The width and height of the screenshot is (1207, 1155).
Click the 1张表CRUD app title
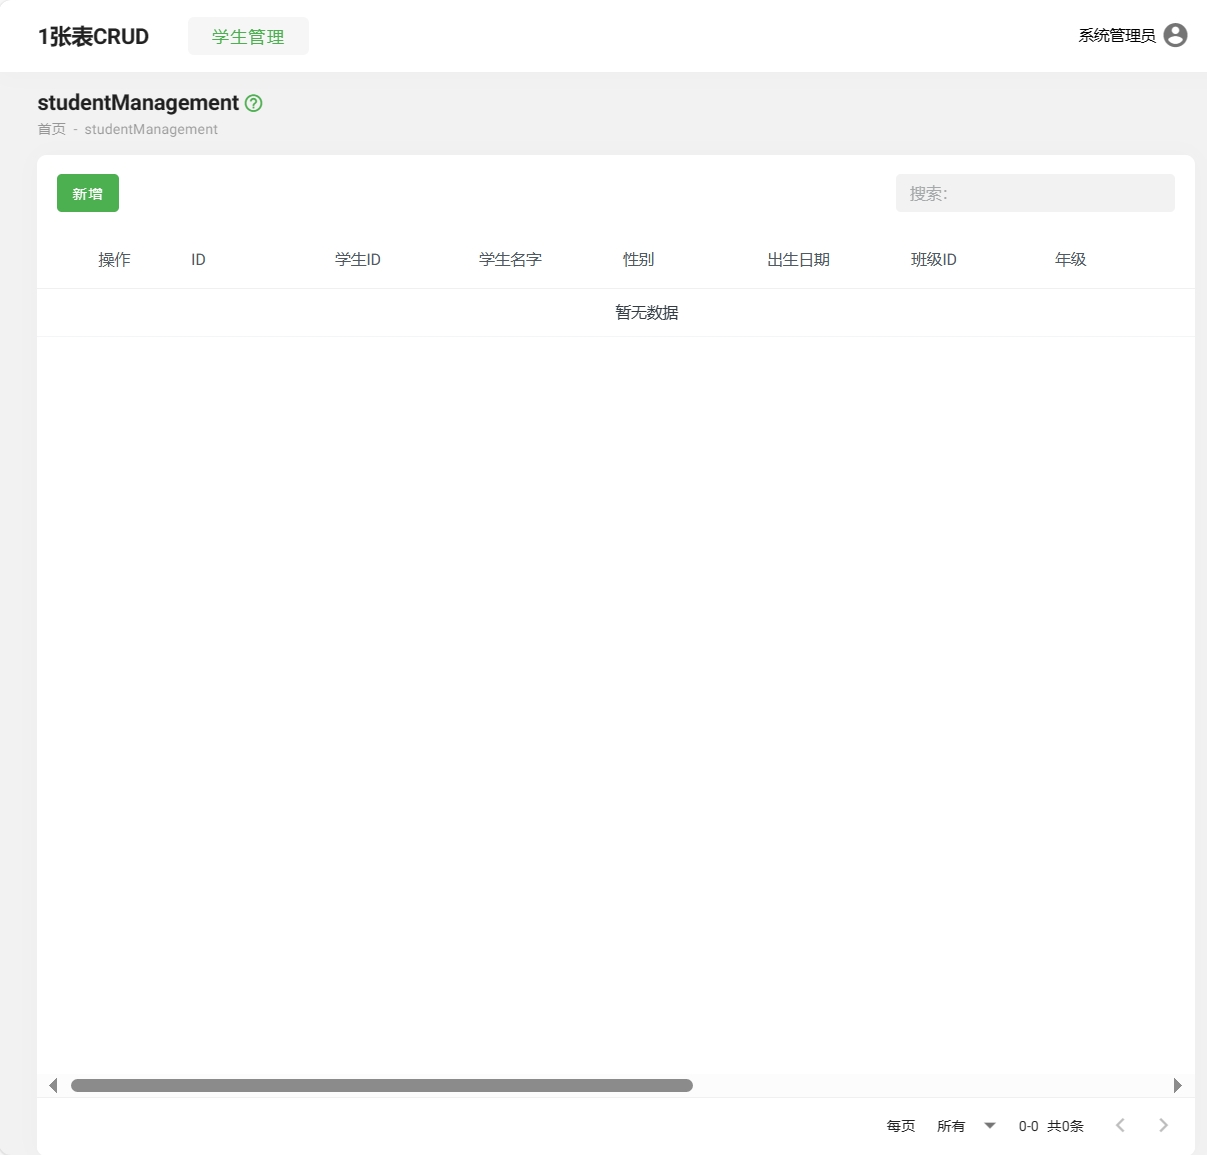pyautogui.click(x=93, y=36)
